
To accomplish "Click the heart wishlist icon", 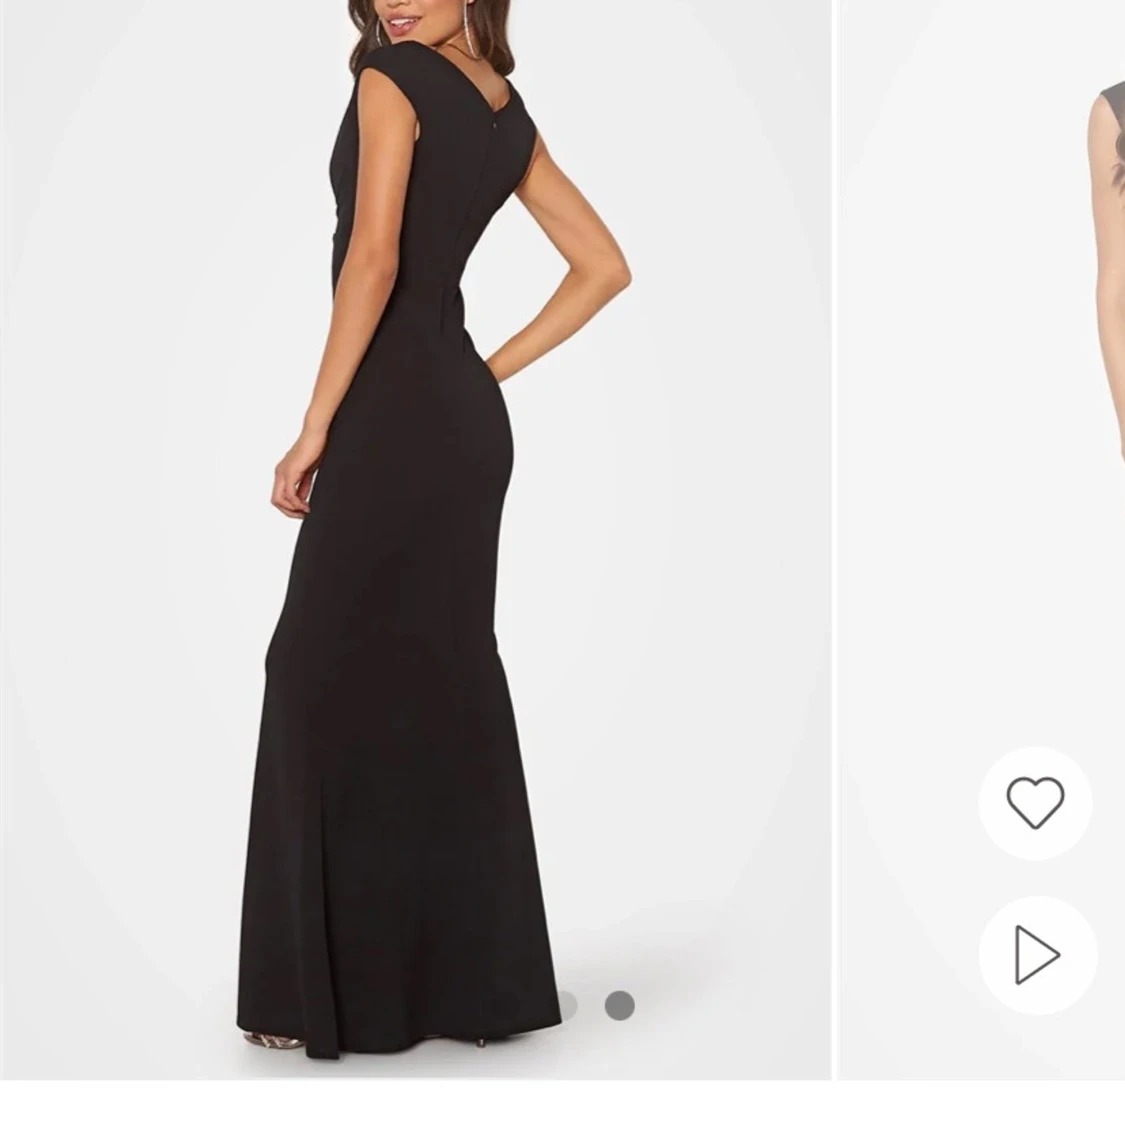I will coord(1035,803).
